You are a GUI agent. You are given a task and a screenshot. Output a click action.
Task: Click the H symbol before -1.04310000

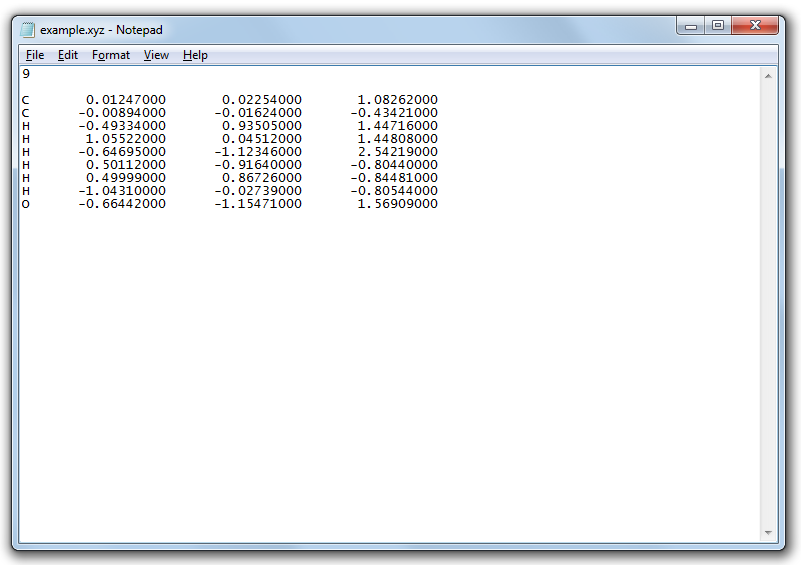(26, 191)
